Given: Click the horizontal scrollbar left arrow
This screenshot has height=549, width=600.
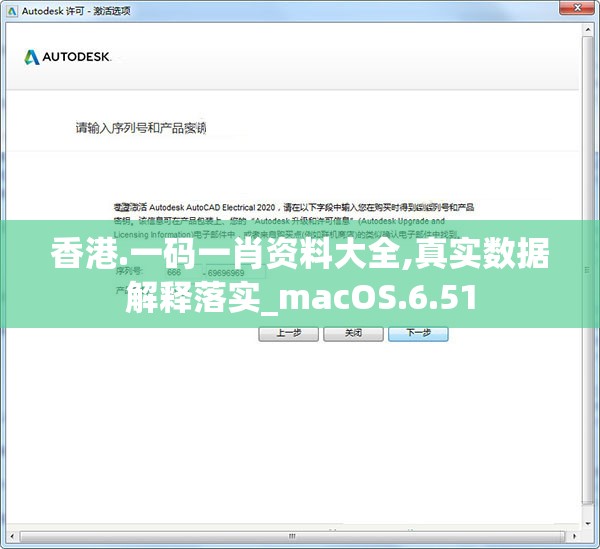Looking at the screenshot, I should tap(12, 536).
